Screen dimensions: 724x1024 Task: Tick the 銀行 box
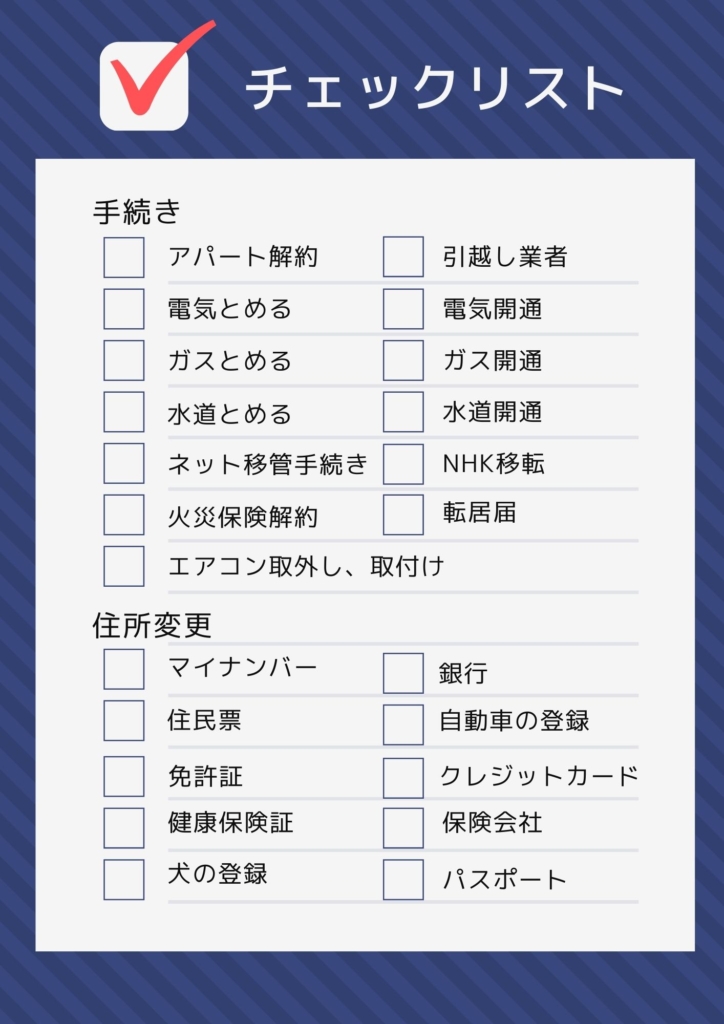click(x=403, y=673)
